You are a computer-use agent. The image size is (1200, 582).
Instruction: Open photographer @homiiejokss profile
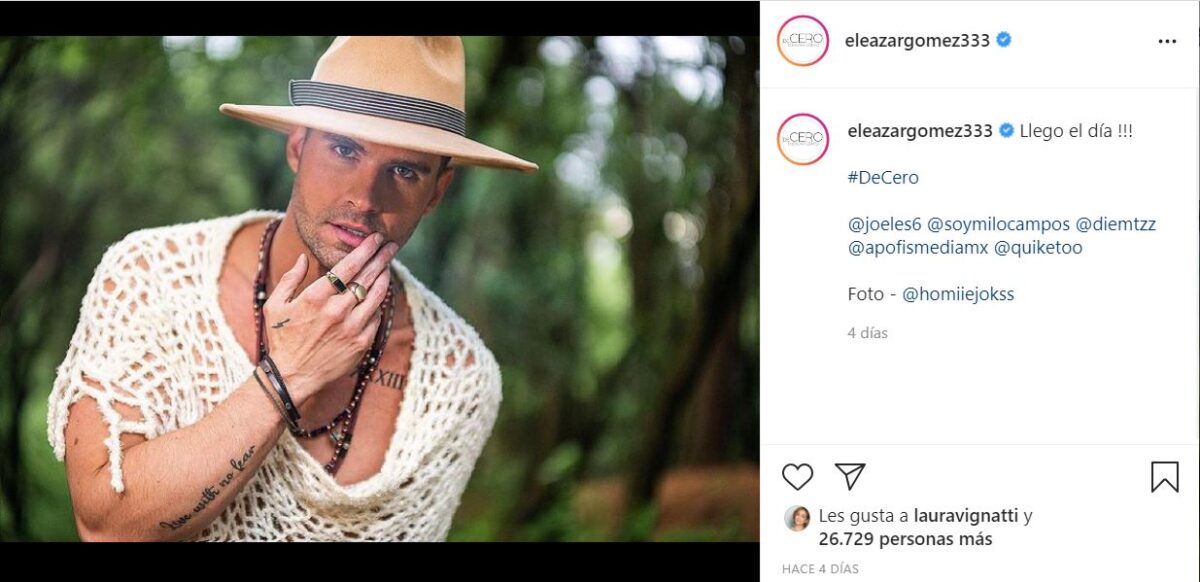pyautogui.click(x=958, y=294)
